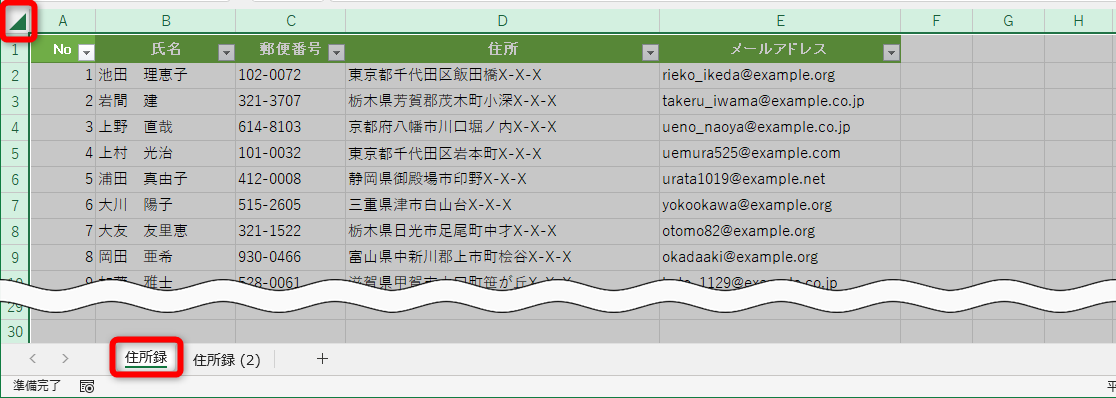Switch to the 住所録 sheet tab

point(146,358)
